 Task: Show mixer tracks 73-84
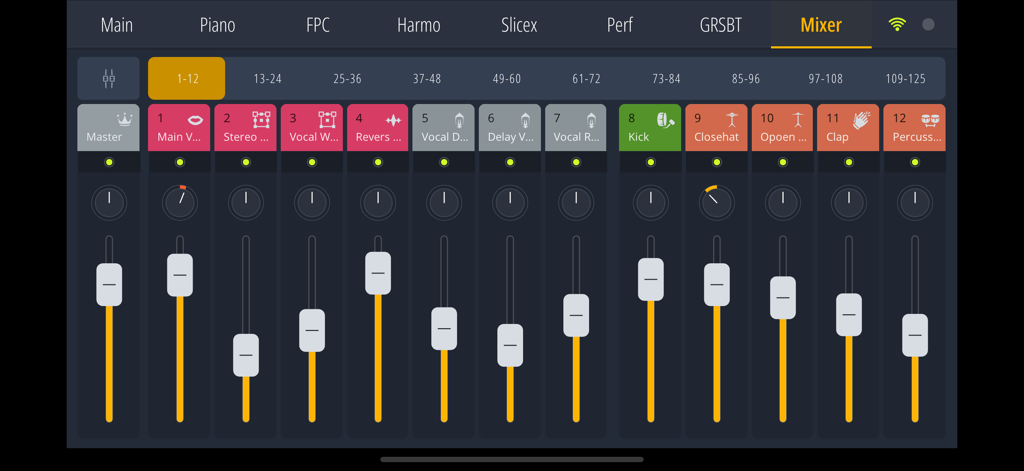click(666, 78)
